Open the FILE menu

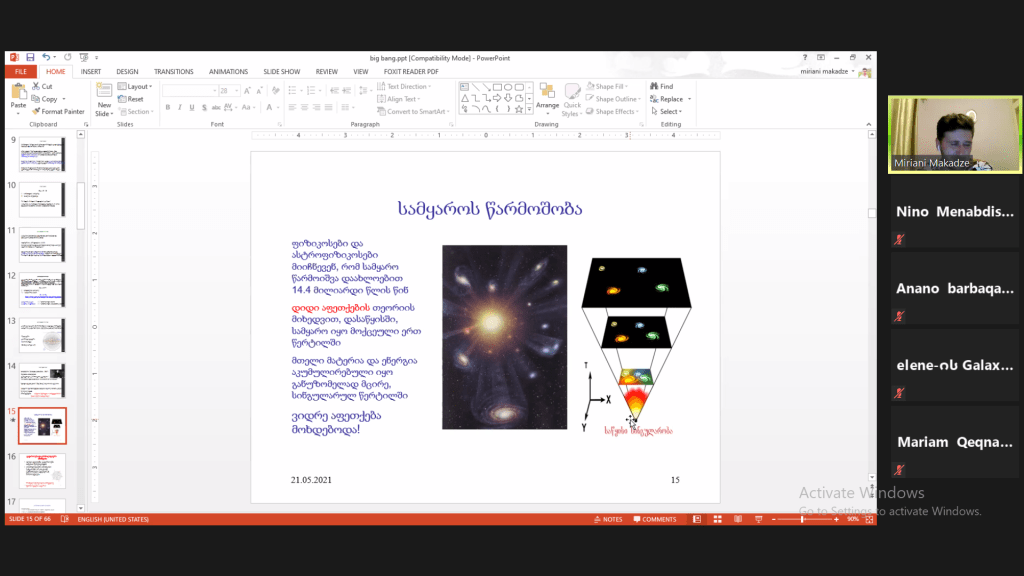point(20,72)
